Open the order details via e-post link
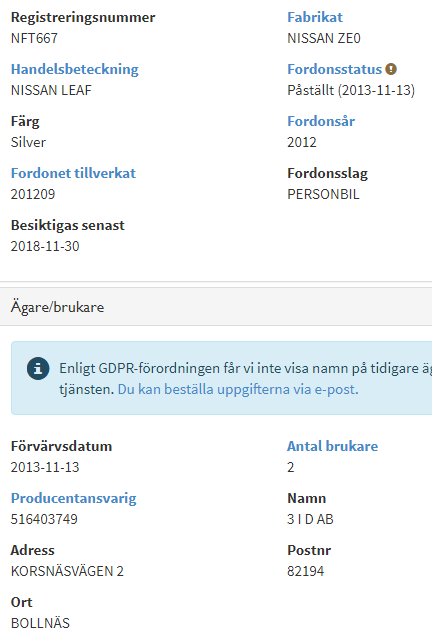Viewport: 432px width, 639px height. pyautogui.click(x=238, y=390)
